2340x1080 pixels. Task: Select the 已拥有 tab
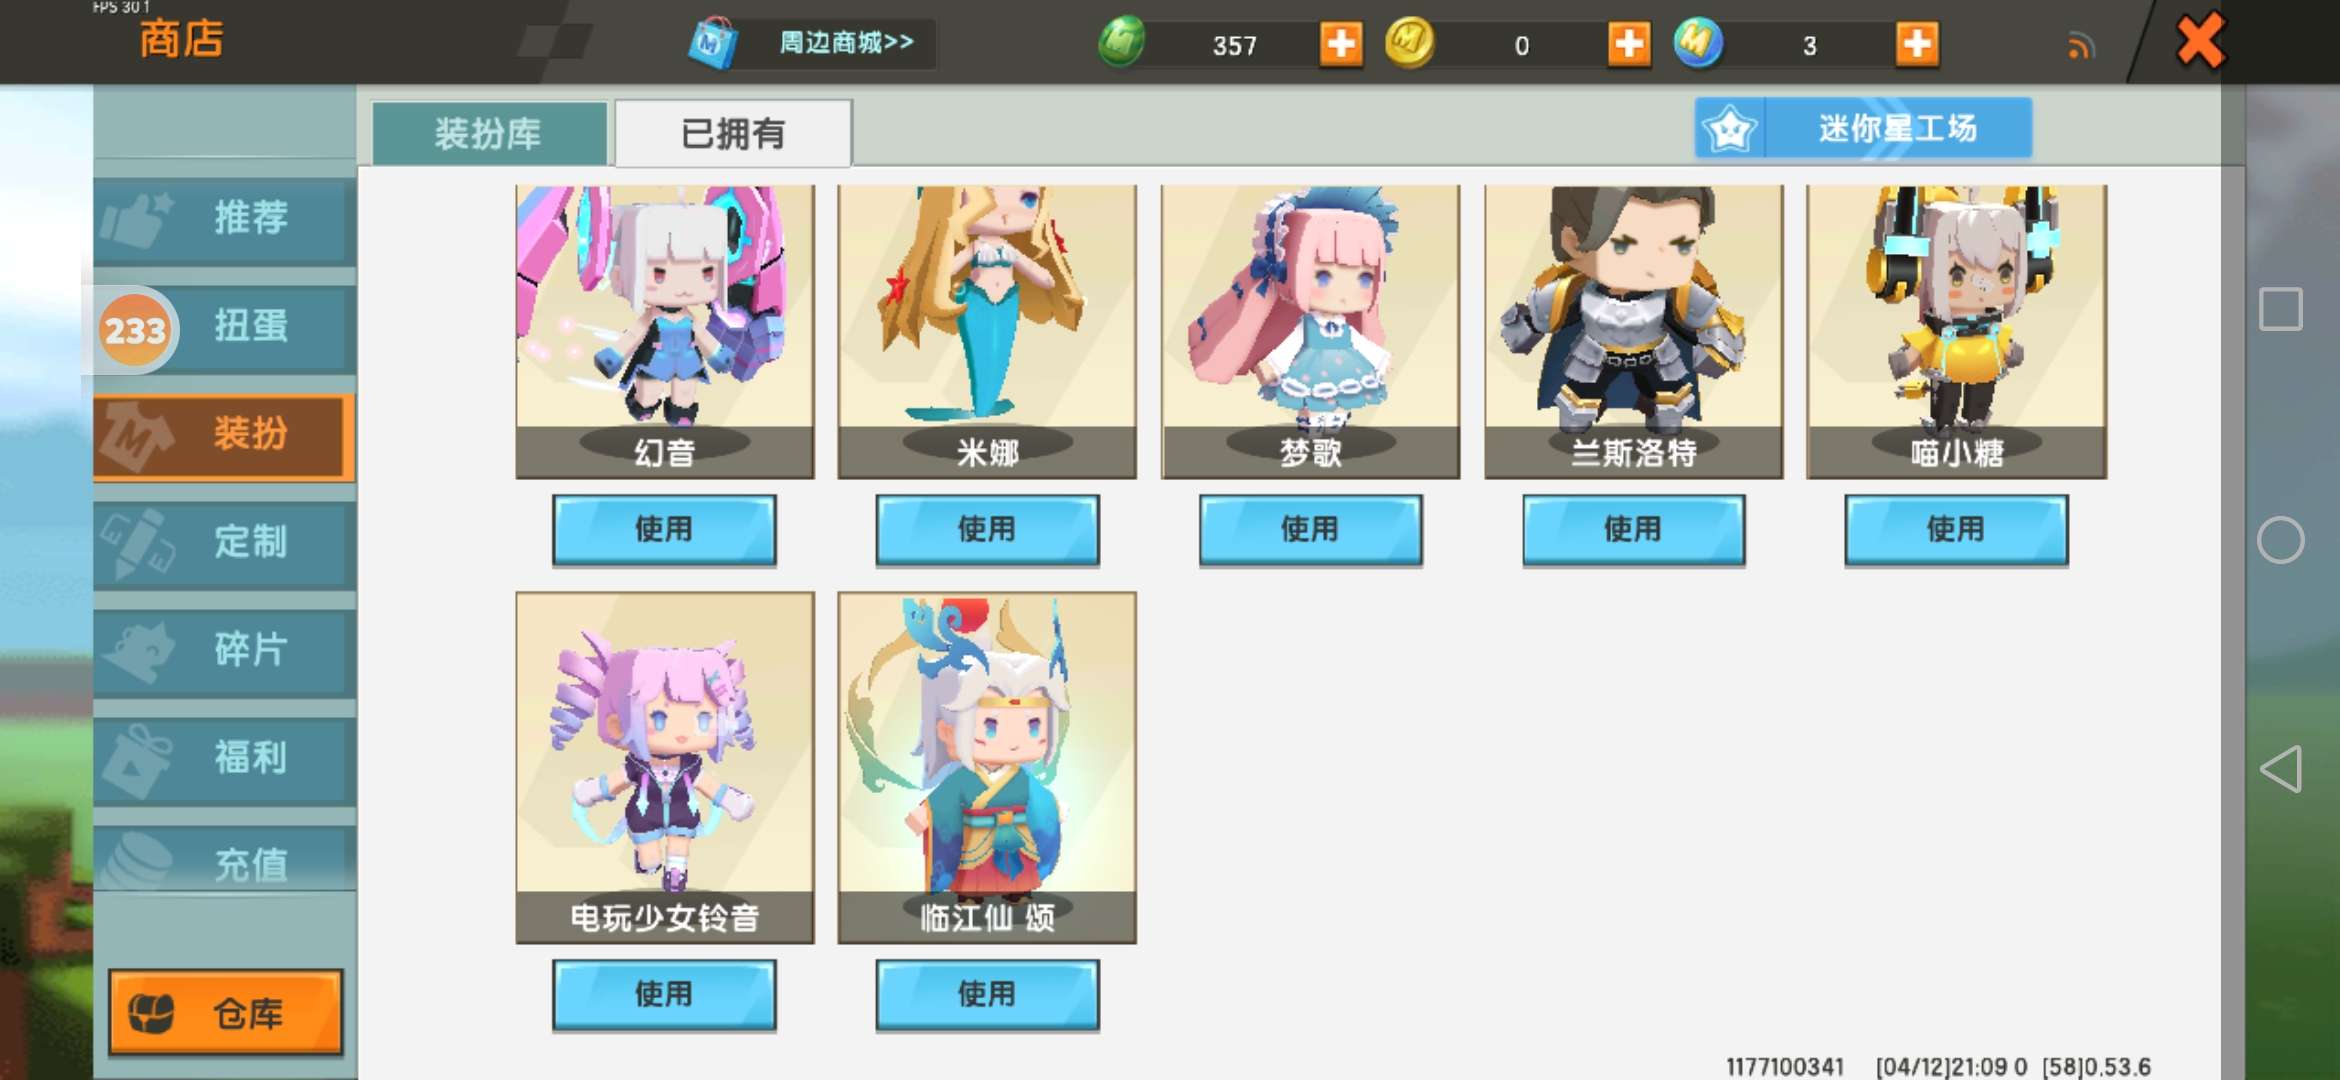point(733,133)
